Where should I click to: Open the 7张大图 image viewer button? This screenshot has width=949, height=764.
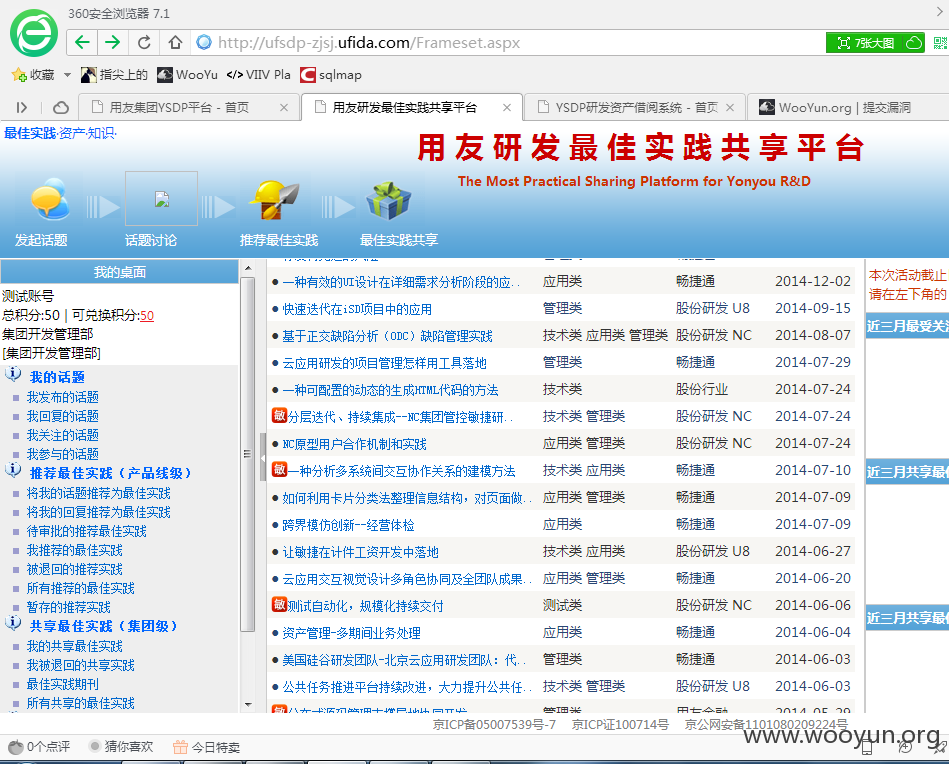(865, 43)
